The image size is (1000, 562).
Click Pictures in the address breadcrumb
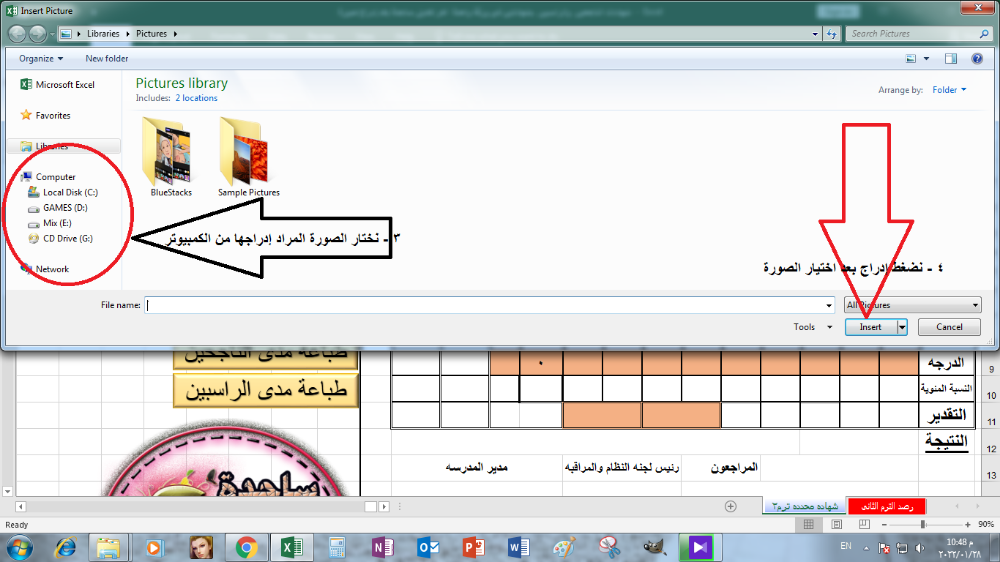pyautogui.click(x=151, y=34)
